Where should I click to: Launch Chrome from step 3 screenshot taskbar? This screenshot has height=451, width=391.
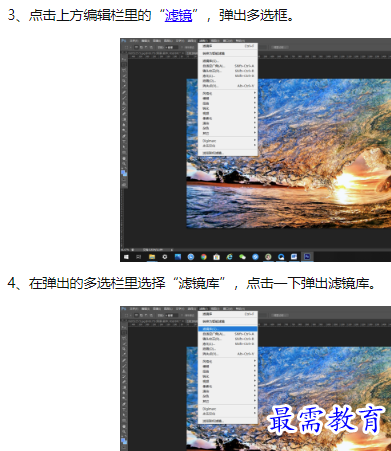(x=204, y=257)
